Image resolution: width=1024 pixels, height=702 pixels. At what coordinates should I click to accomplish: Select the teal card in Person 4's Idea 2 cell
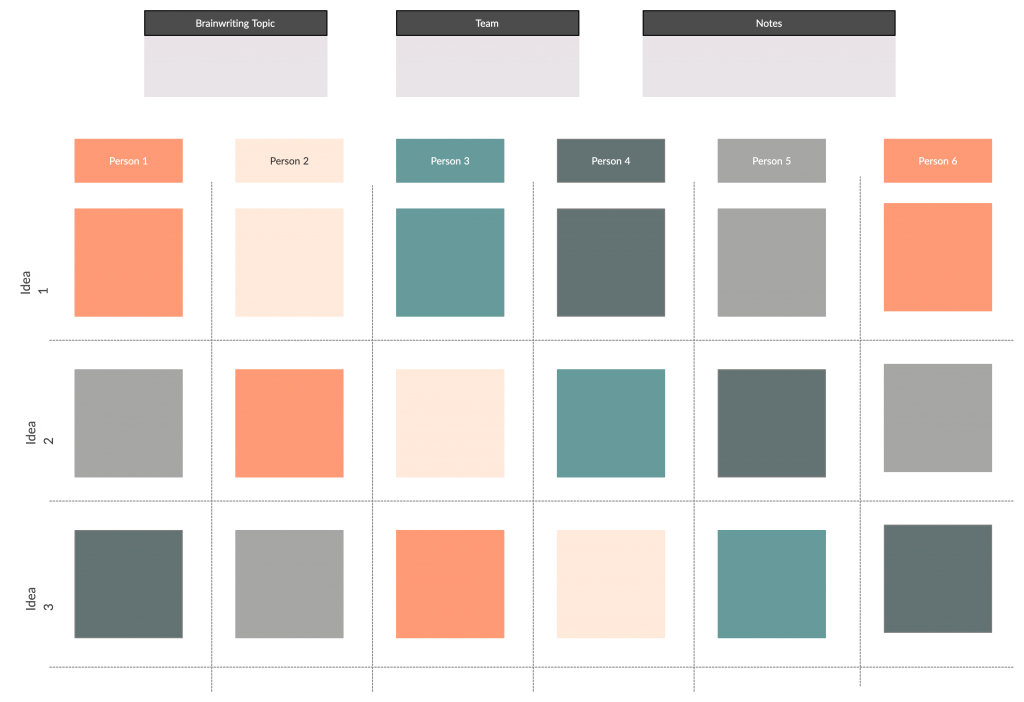coord(611,423)
